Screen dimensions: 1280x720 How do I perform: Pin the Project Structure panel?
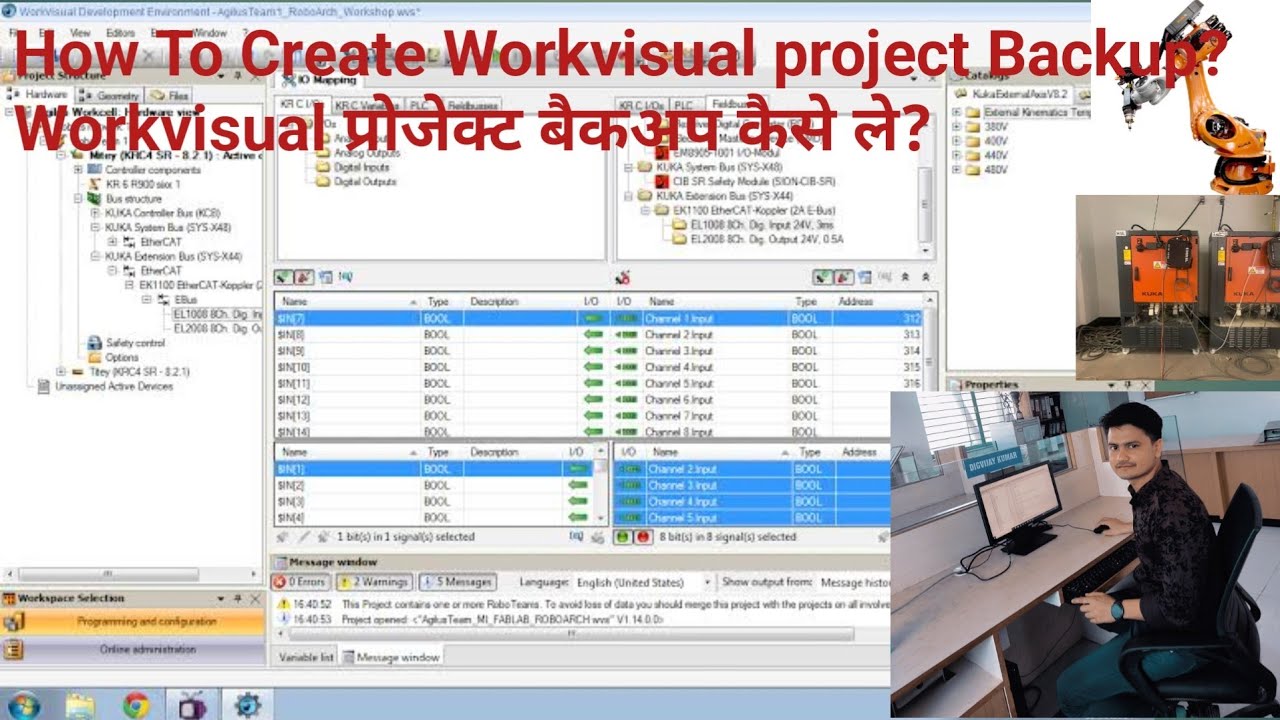click(x=238, y=75)
